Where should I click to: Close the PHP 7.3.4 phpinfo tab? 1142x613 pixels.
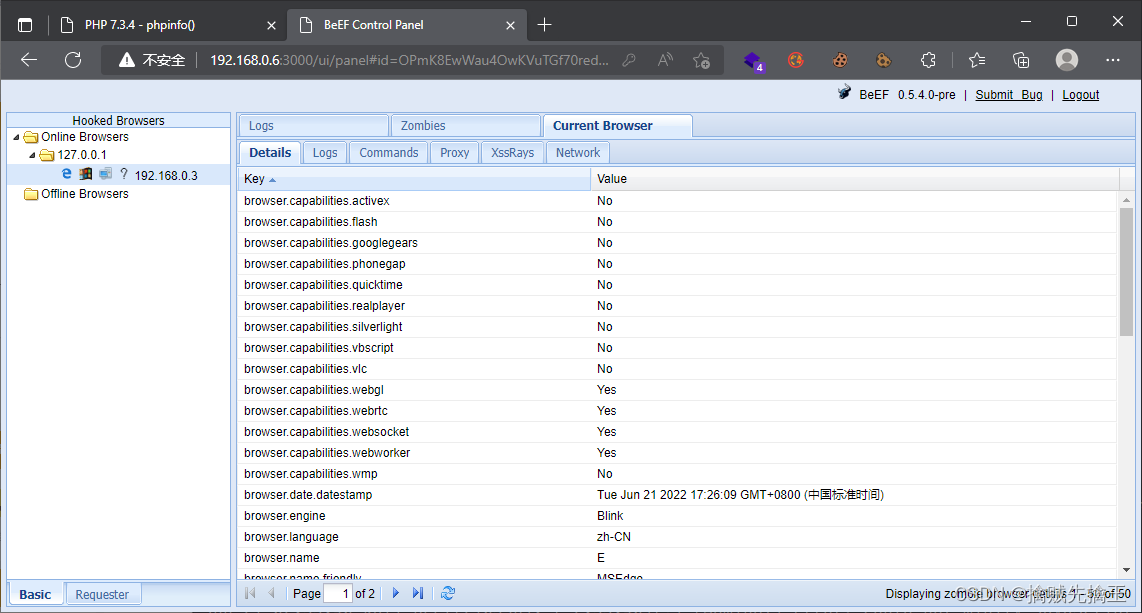pyautogui.click(x=271, y=25)
